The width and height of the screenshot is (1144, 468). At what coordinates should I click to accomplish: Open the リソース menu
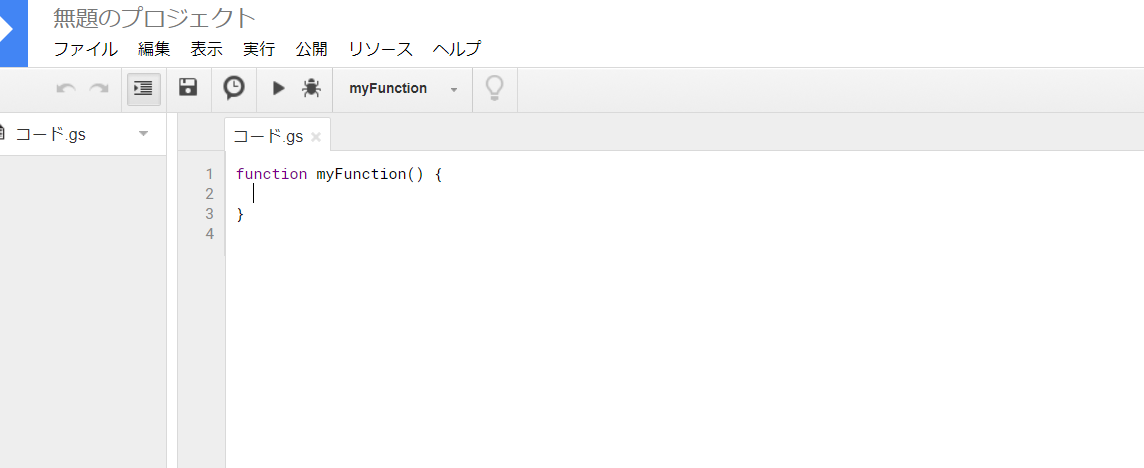tap(380, 49)
